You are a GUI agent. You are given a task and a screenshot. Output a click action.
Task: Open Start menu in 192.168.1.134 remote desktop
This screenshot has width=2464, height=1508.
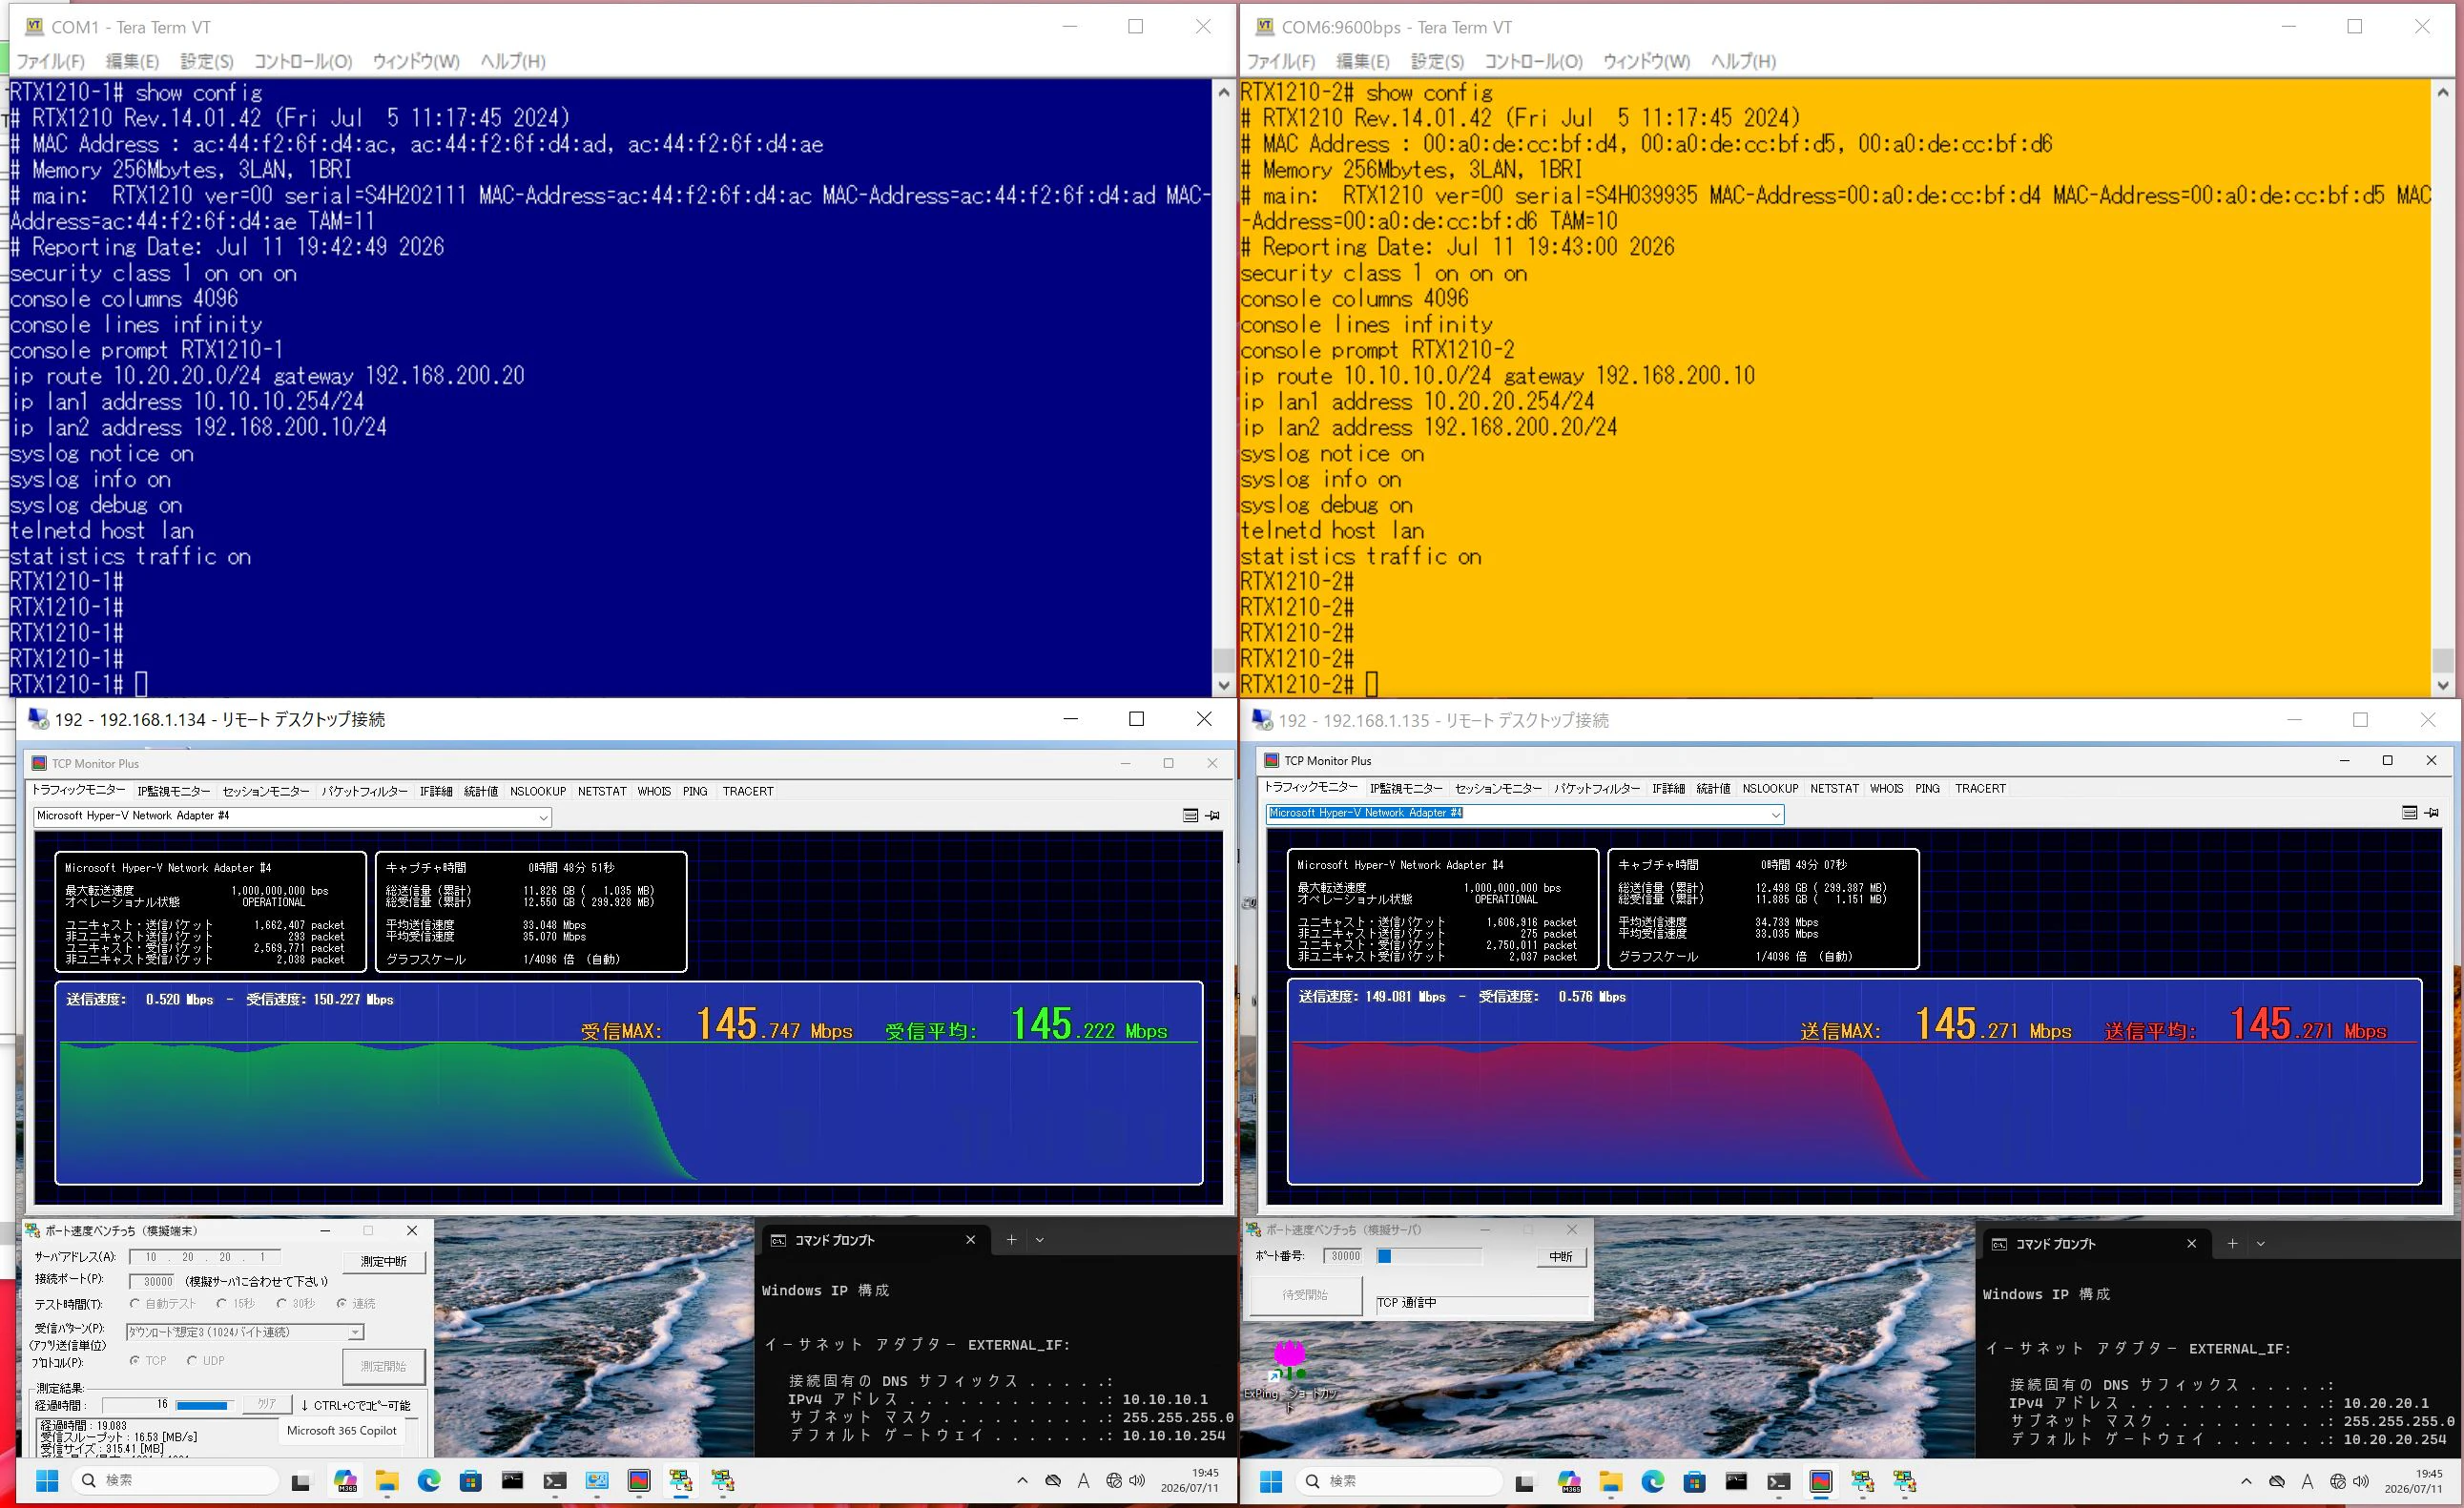47,1481
